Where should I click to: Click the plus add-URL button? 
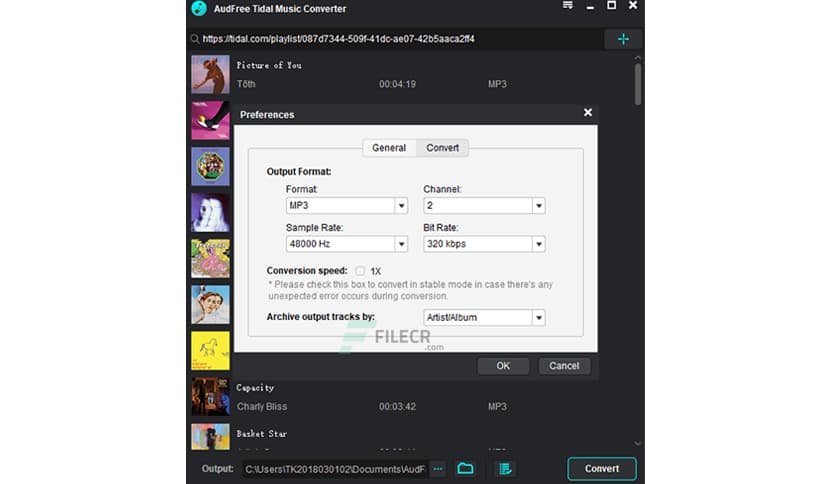coord(623,39)
